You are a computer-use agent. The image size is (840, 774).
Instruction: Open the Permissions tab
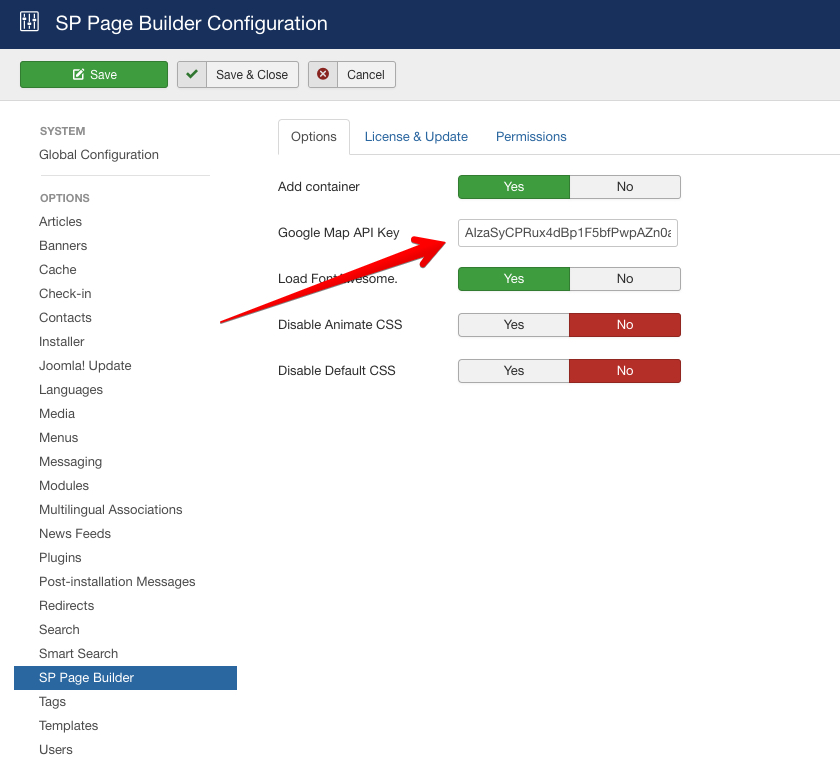tap(531, 137)
